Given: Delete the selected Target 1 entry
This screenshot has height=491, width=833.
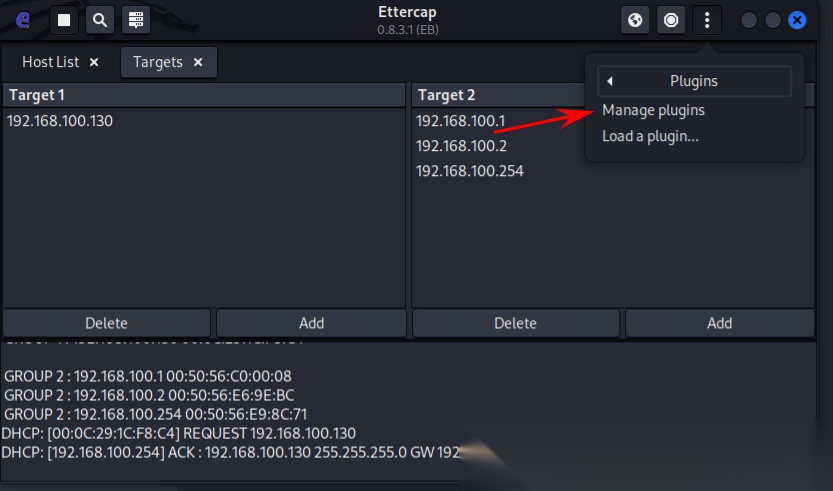Looking at the screenshot, I should point(106,323).
